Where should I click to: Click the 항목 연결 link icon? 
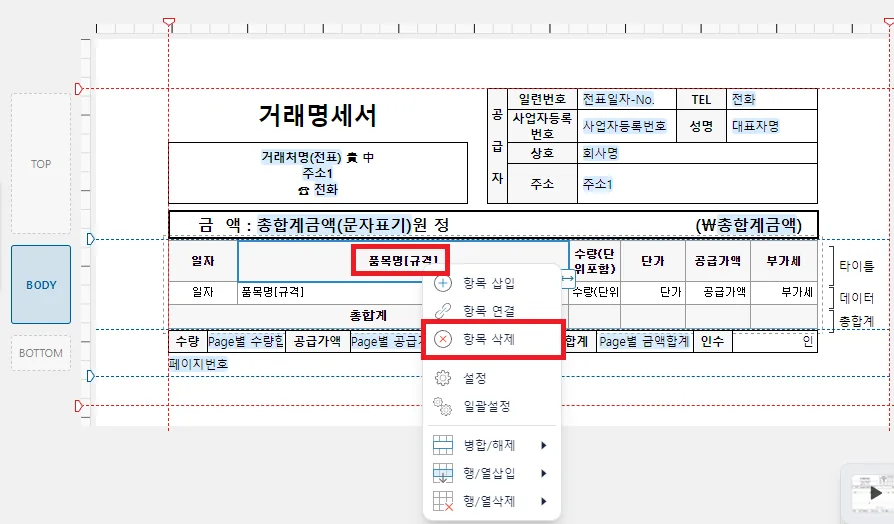443,311
